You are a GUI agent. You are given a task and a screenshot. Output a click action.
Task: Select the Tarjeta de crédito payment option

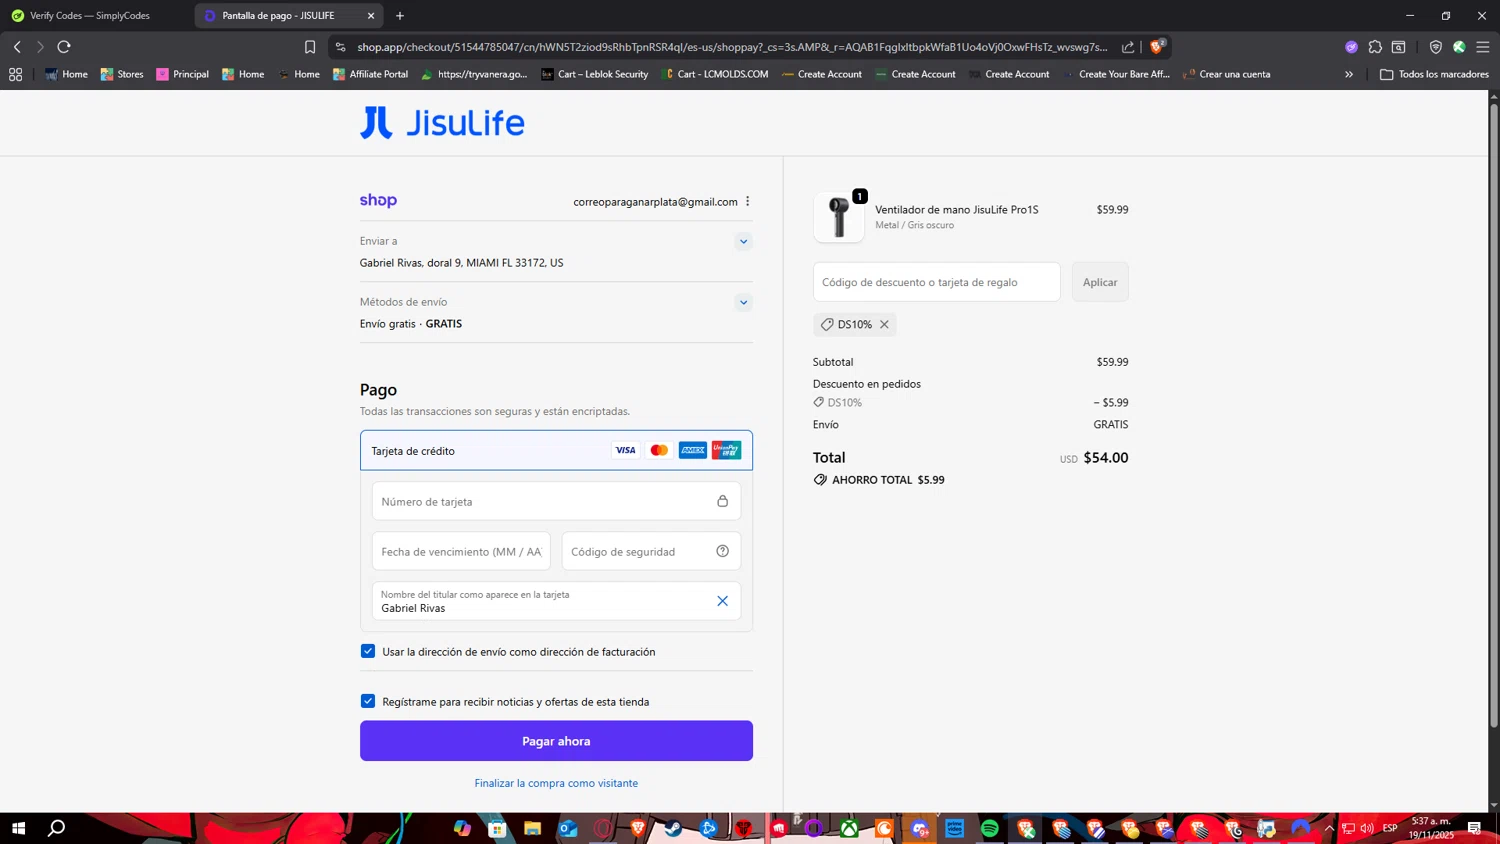pos(556,450)
